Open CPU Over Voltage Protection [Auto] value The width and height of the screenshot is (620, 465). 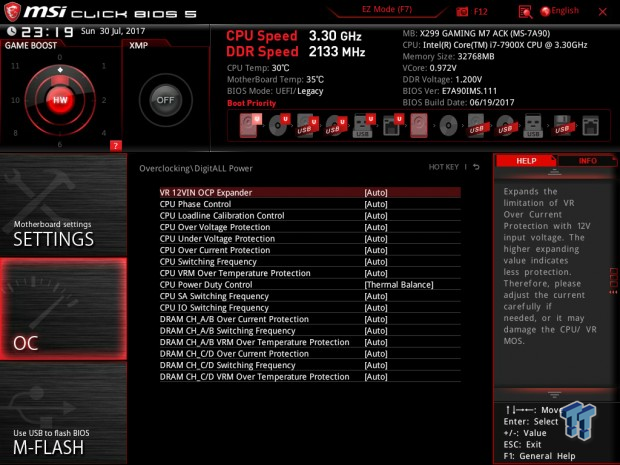376,227
